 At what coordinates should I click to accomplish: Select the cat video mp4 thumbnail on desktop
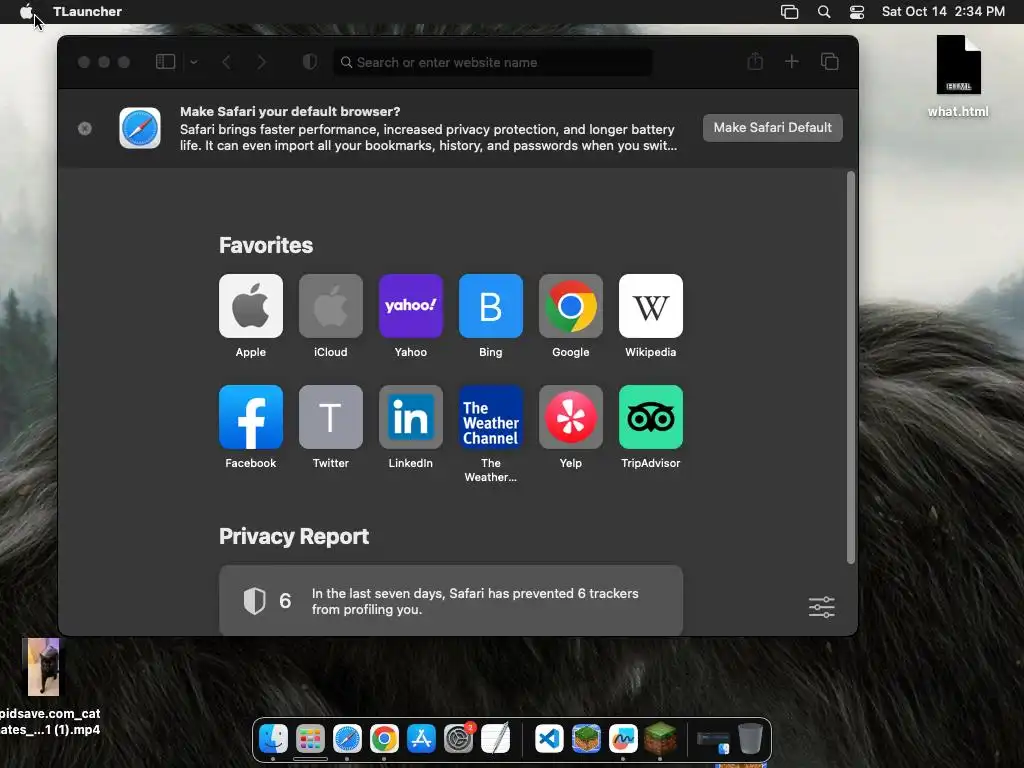pyautogui.click(x=44, y=667)
